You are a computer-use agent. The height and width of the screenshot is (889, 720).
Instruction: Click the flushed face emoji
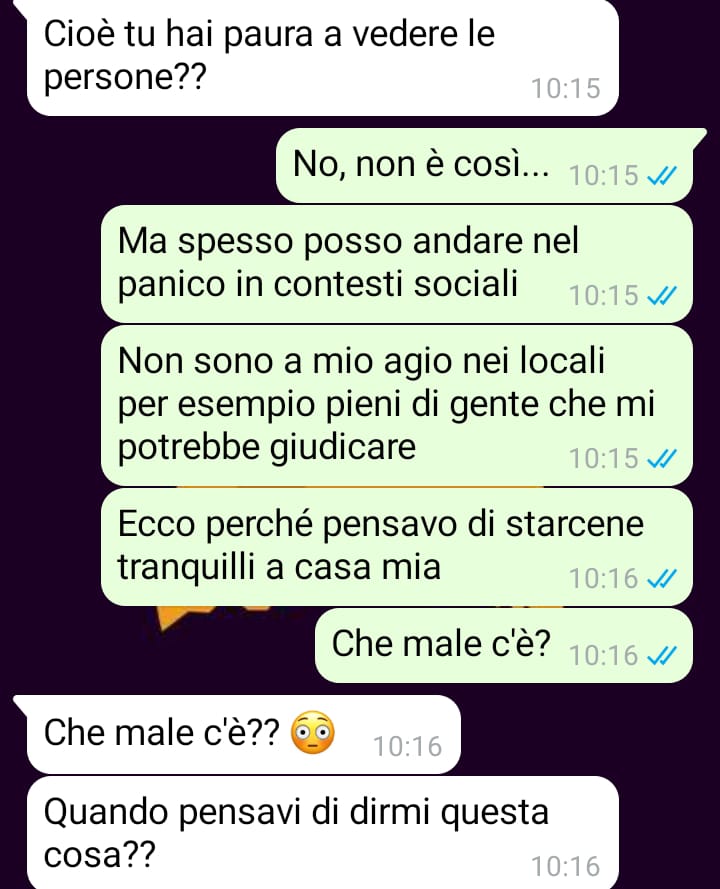pyautogui.click(x=312, y=733)
